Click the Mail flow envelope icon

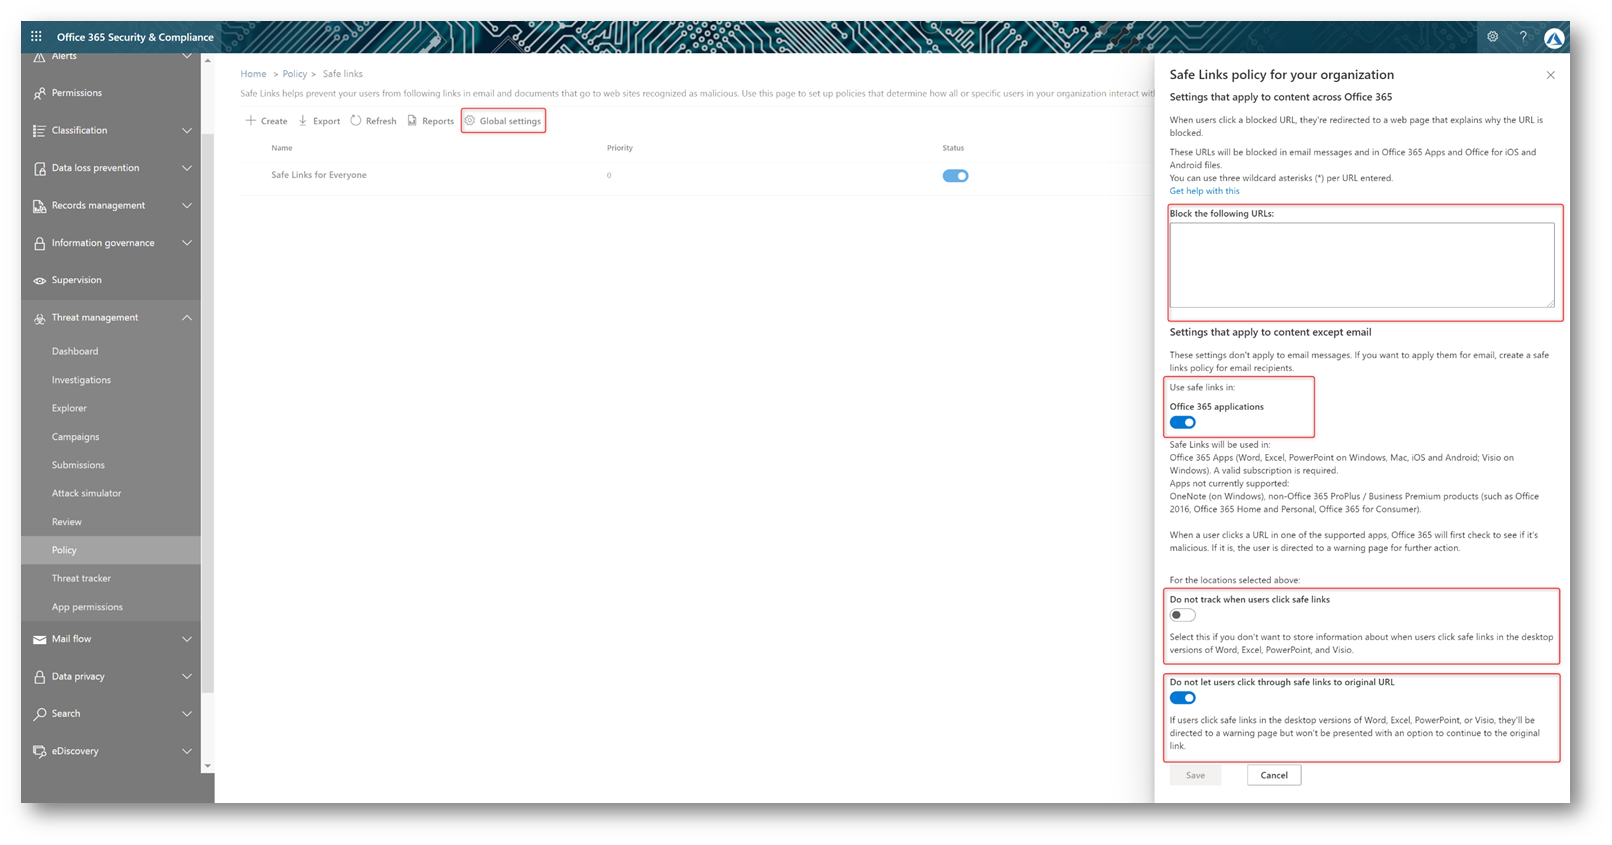(x=39, y=640)
